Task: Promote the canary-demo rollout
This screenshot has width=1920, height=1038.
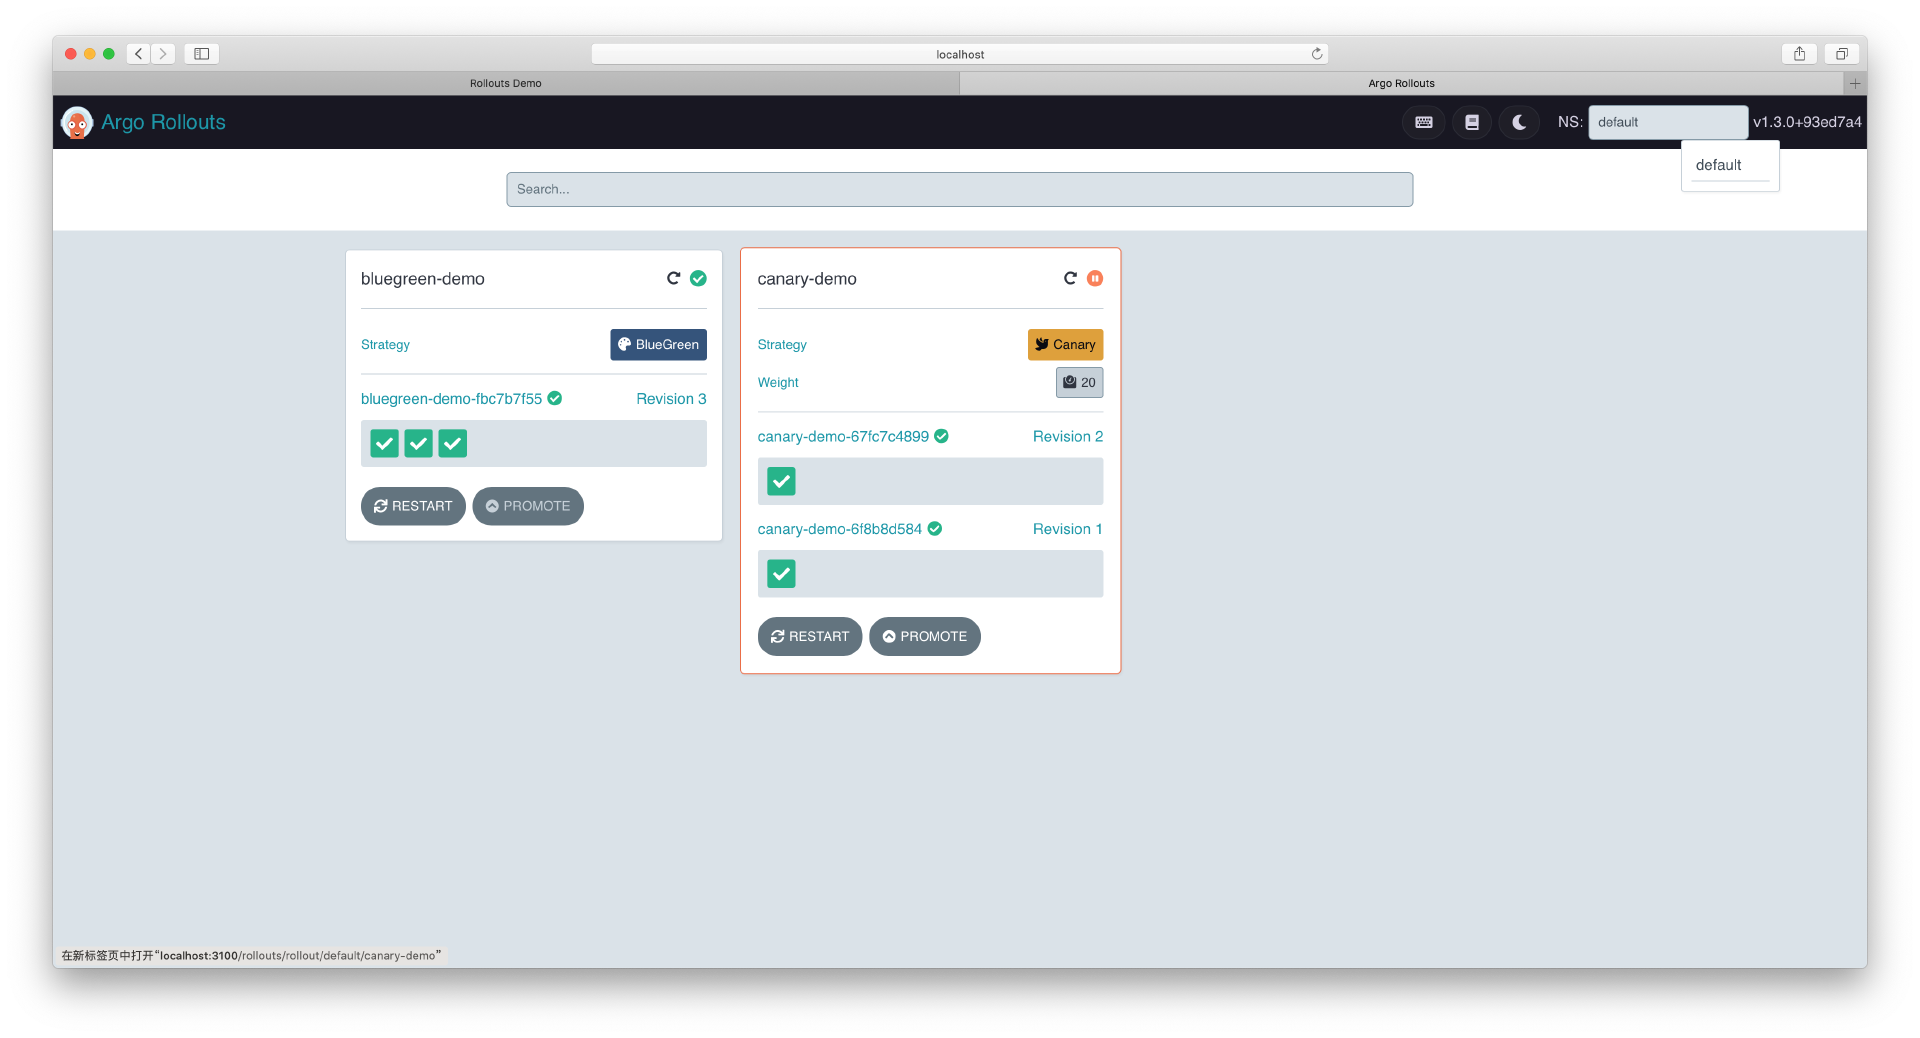Action: click(925, 636)
